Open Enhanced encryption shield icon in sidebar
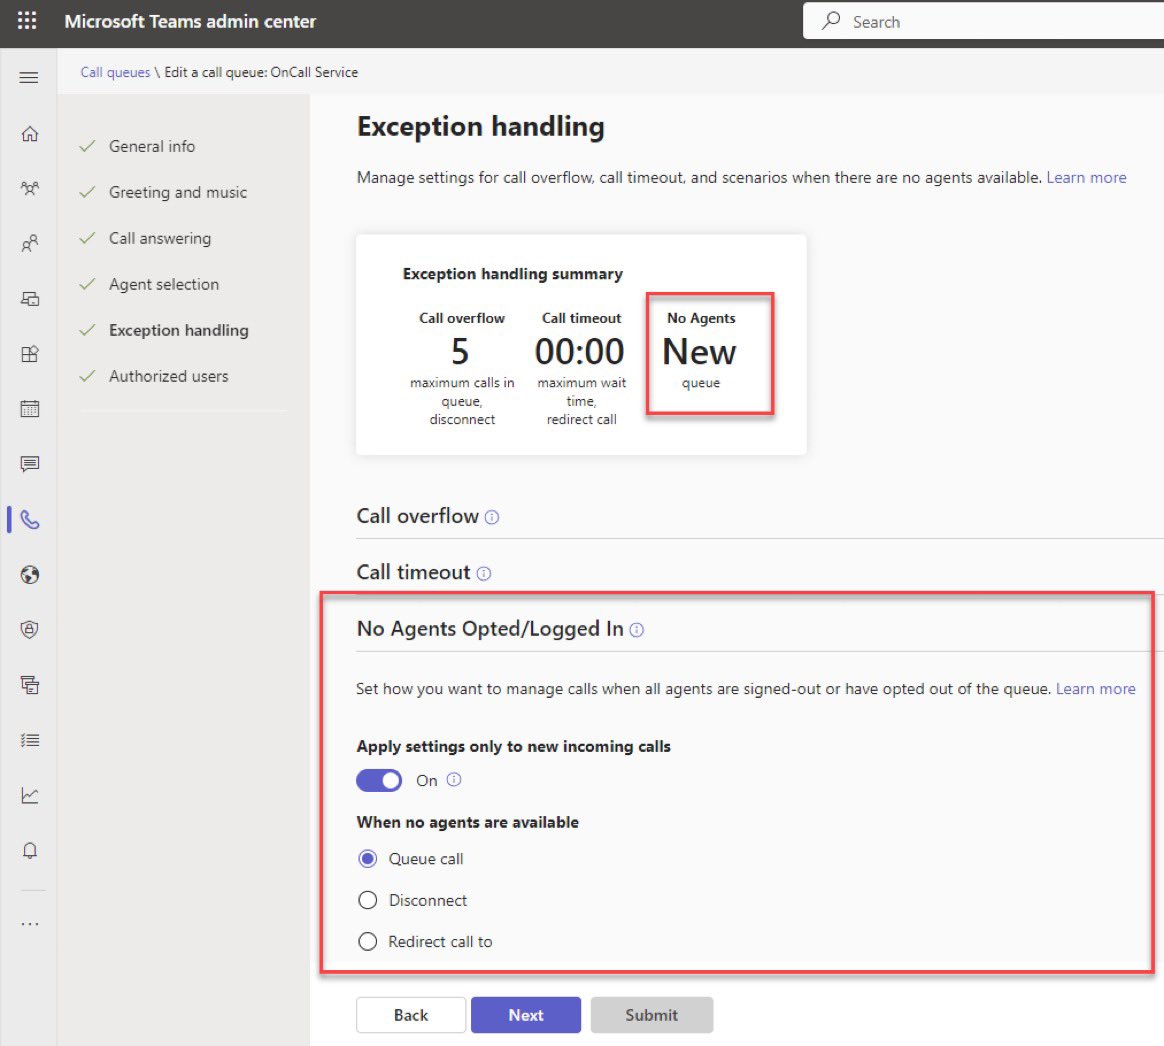Screen dimensions: 1164x1046 [30, 630]
